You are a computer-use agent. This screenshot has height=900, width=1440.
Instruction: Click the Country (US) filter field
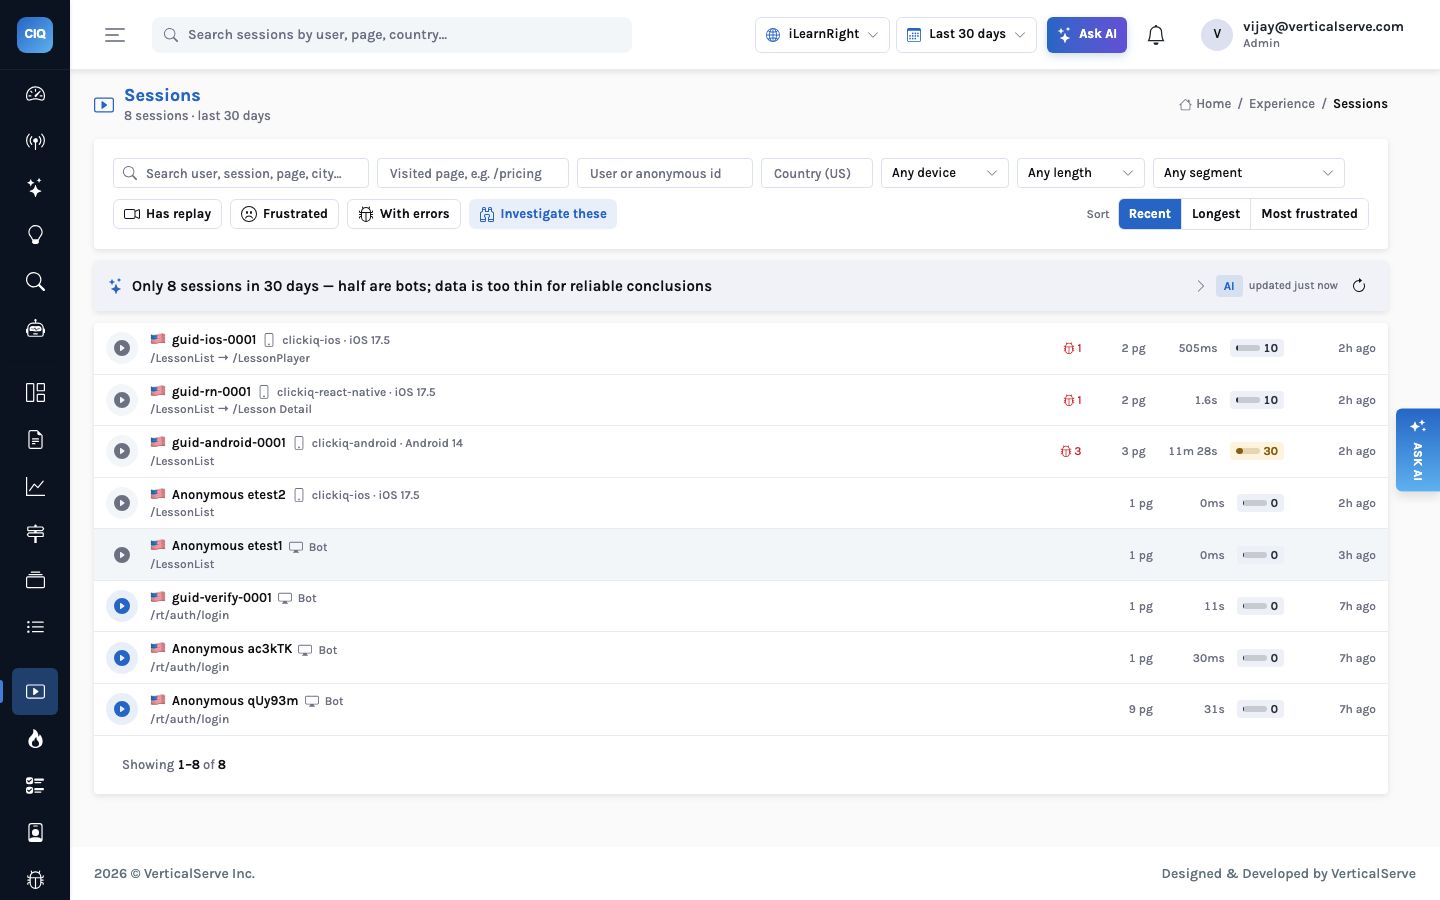pyautogui.click(x=817, y=173)
